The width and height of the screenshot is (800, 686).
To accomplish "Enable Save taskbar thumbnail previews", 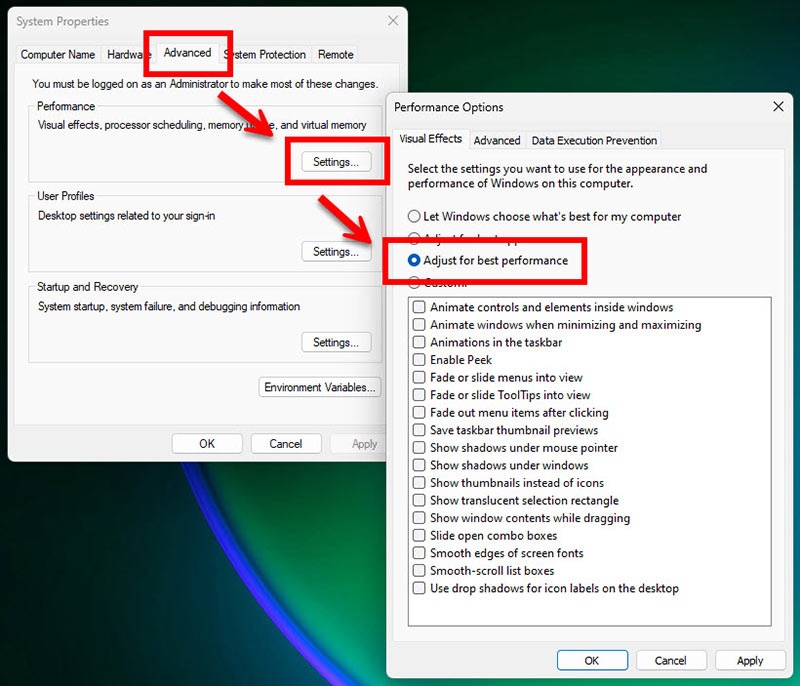I will pos(505,430).
